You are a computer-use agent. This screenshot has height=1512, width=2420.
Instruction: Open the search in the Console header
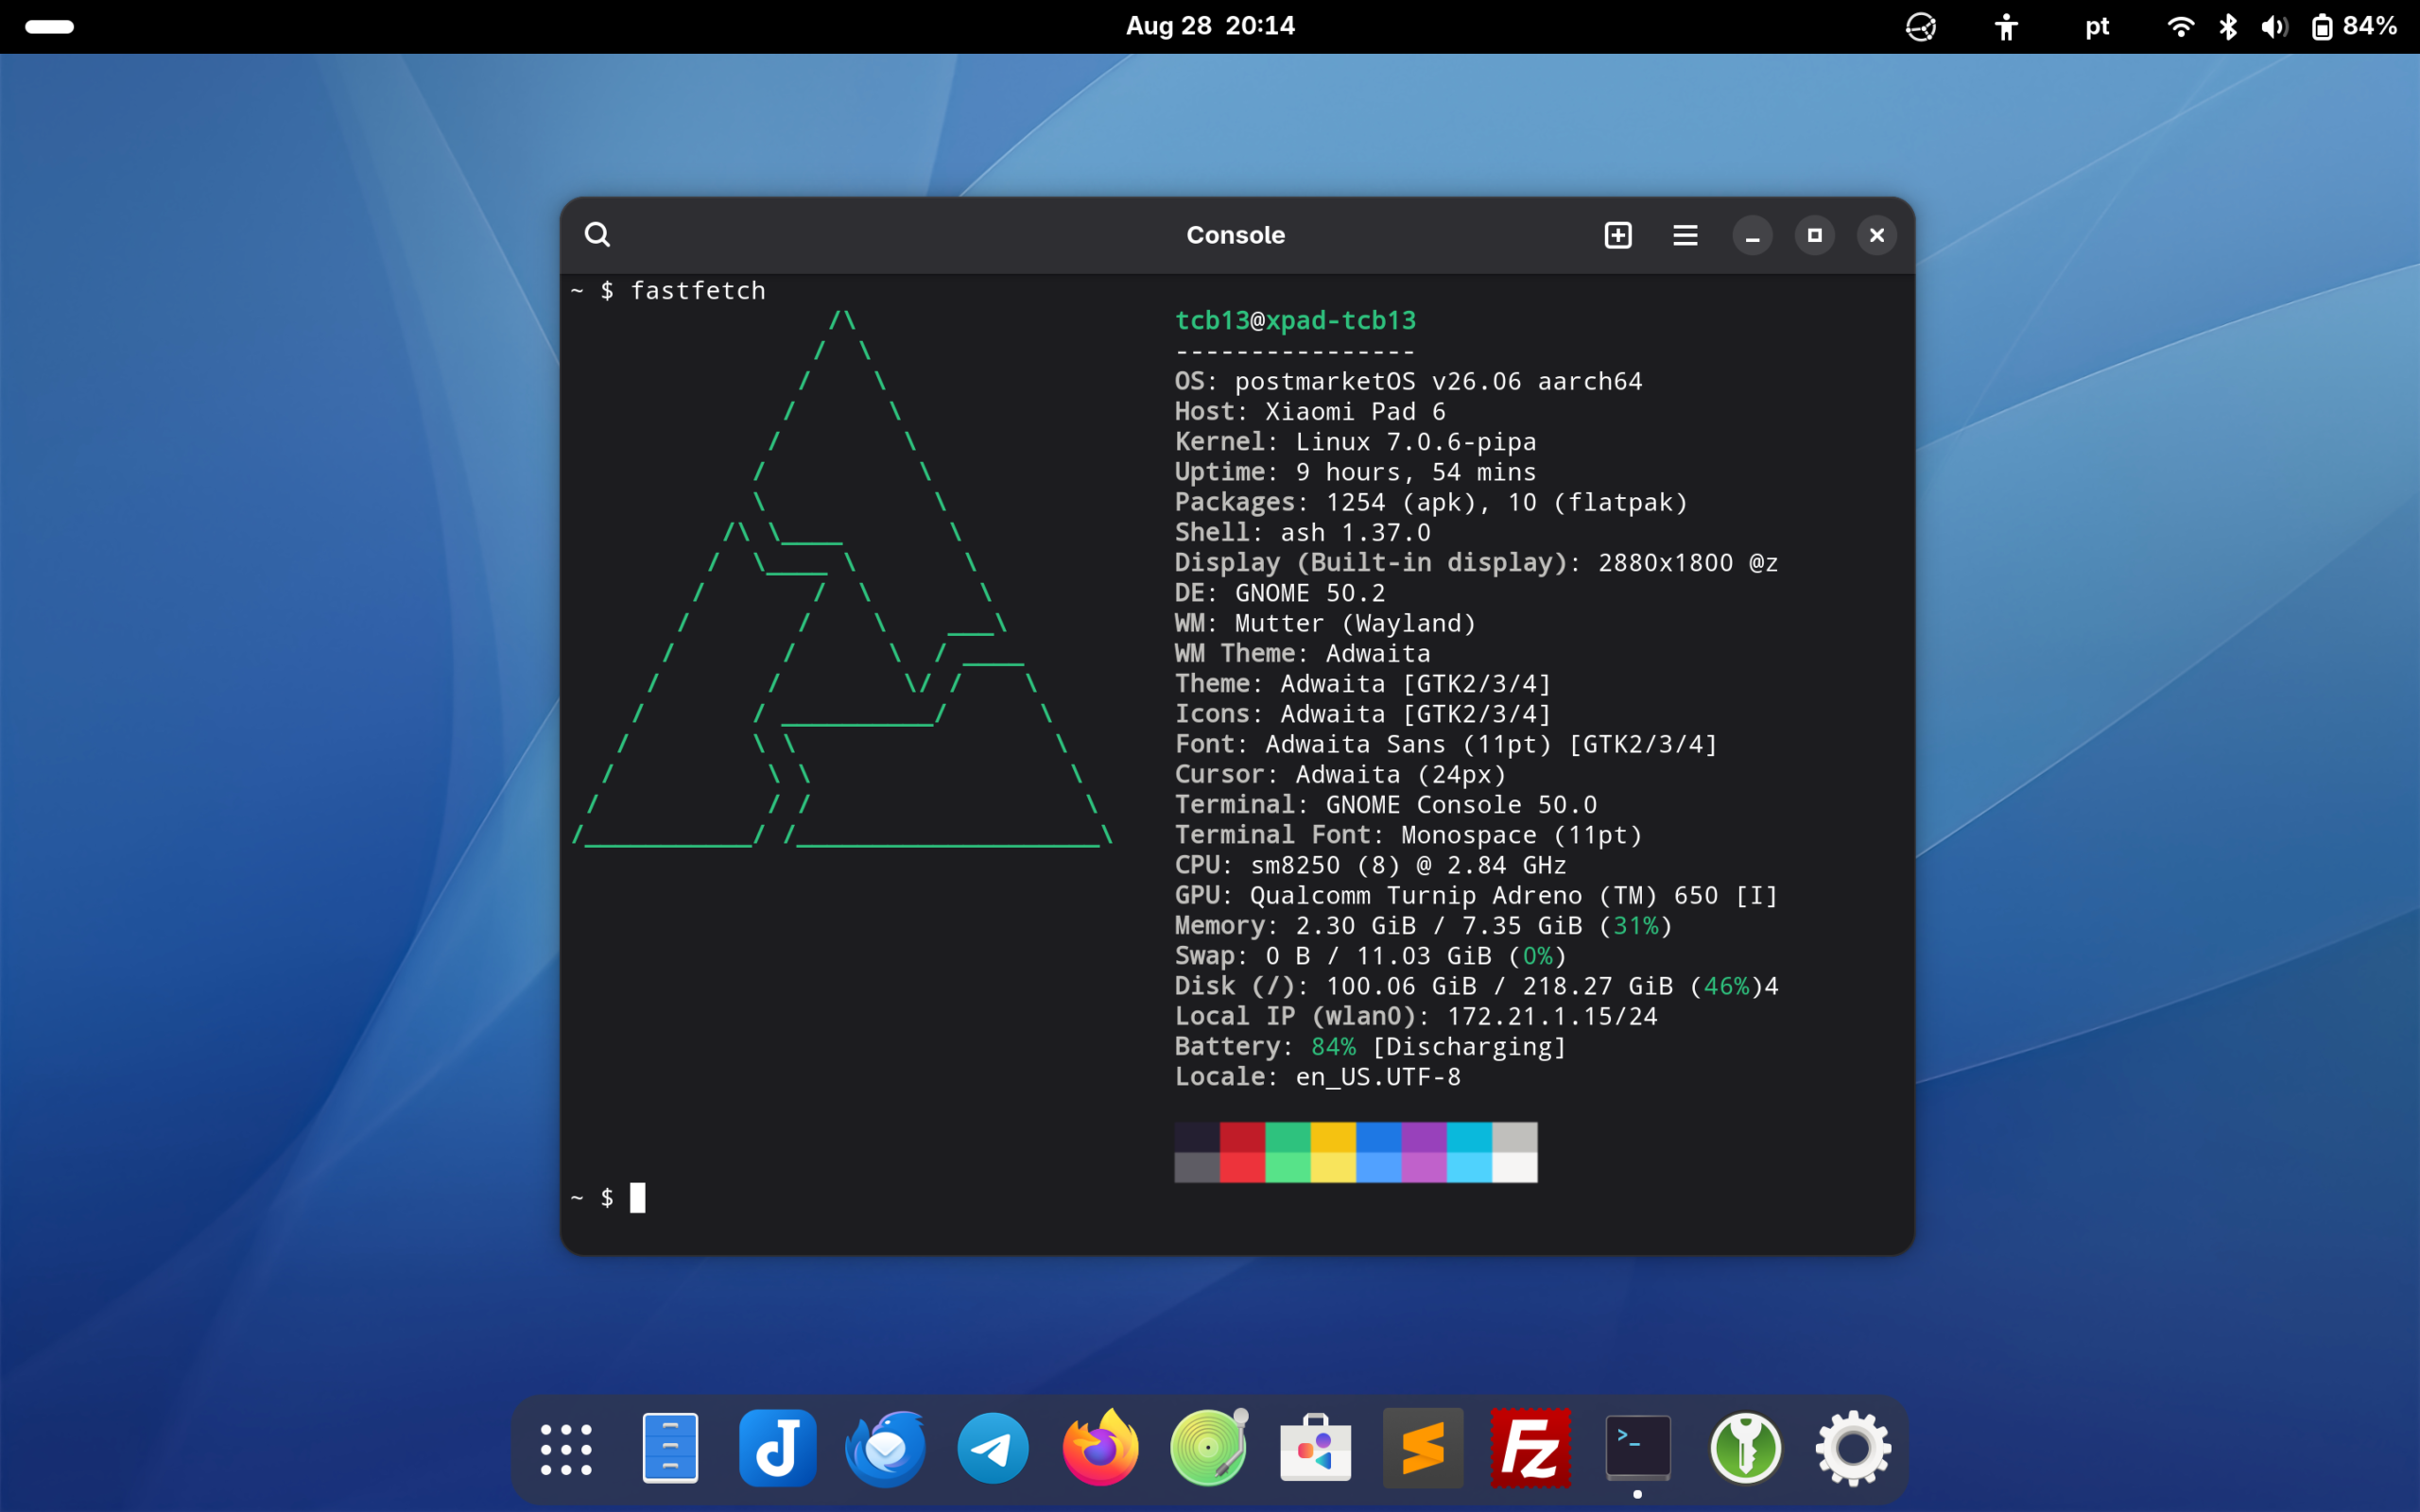[x=597, y=235]
